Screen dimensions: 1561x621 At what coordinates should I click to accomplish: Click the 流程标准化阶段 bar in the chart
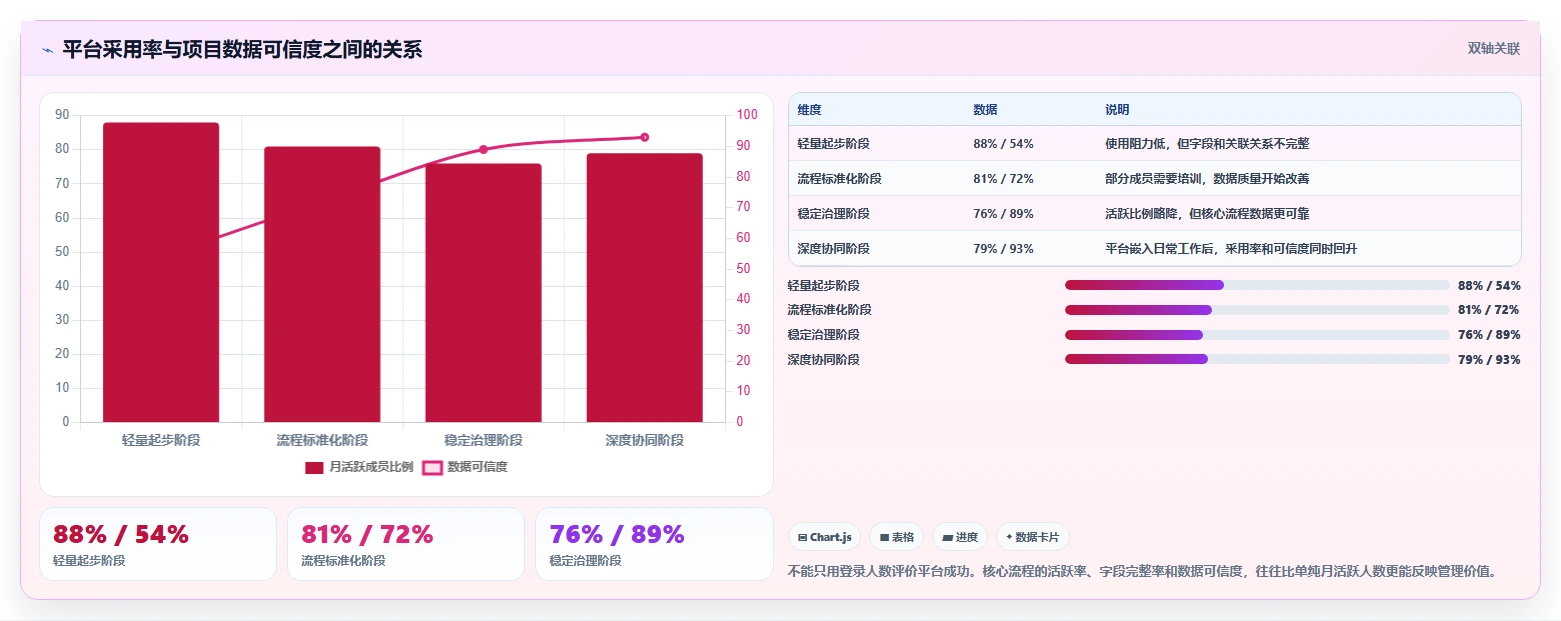[322, 284]
